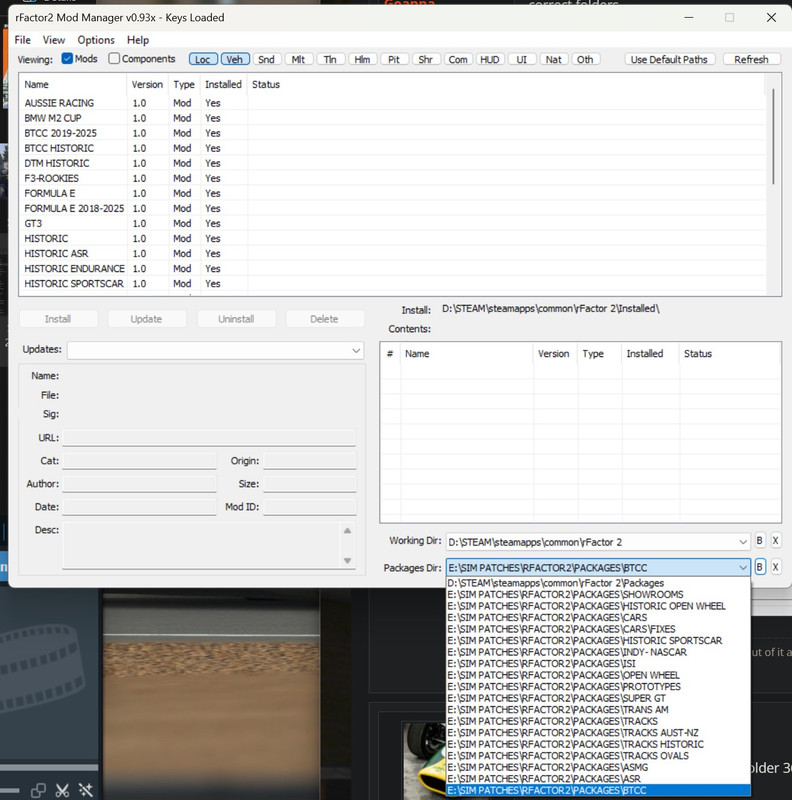
Task: Select the FORMULA E 2018-2025 row
Action: point(392,208)
